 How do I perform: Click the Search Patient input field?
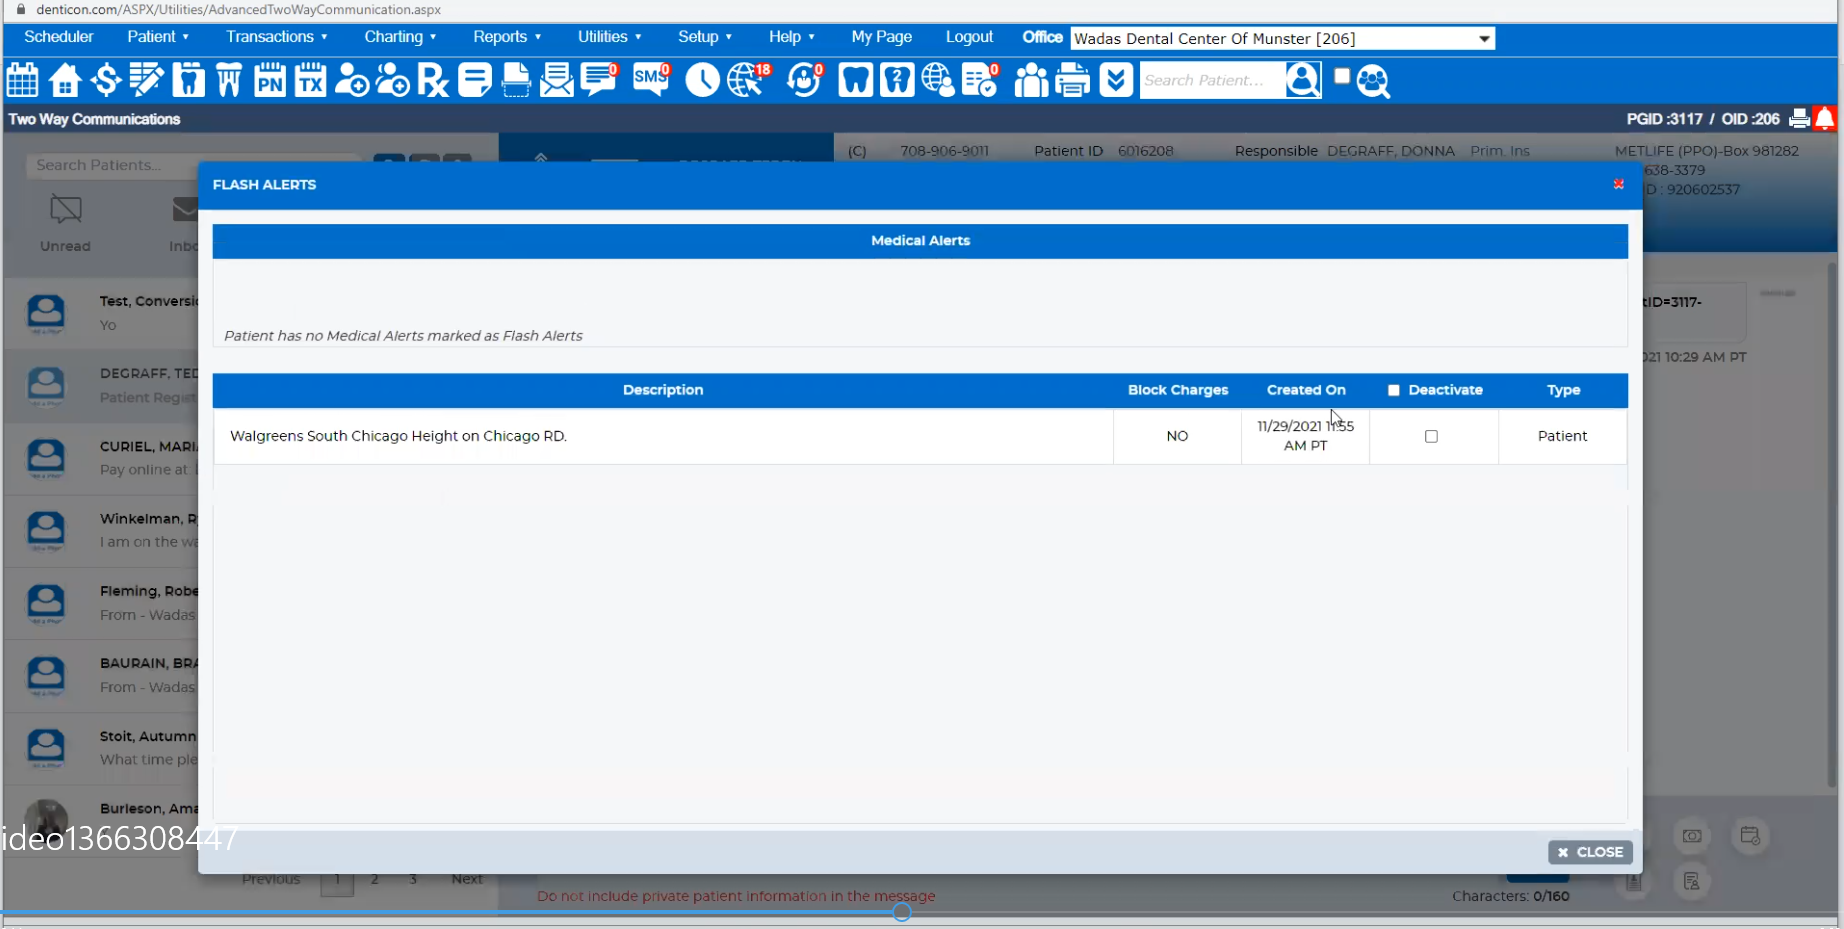pyautogui.click(x=1212, y=80)
